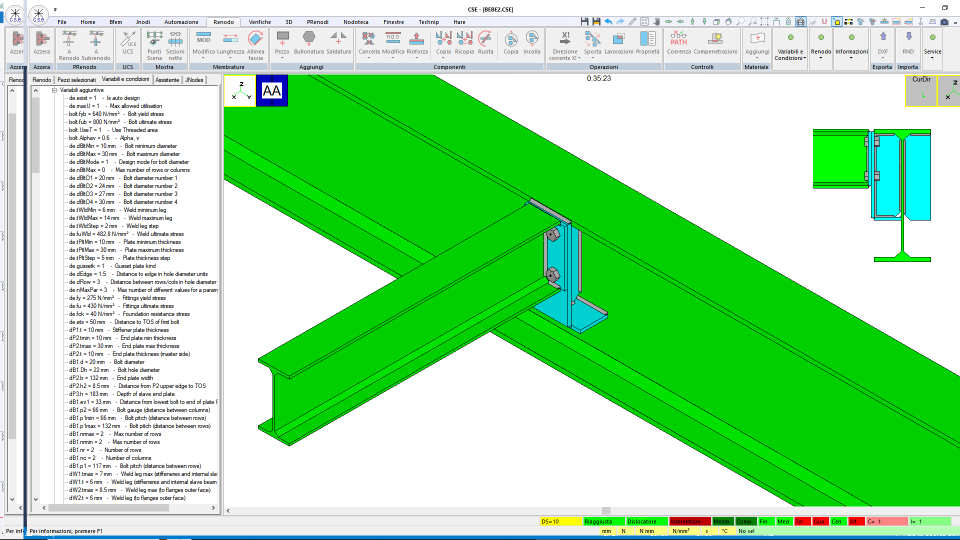Open the Lavorazioni tool
This screenshot has height=540, width=960.
pos(618,43)
